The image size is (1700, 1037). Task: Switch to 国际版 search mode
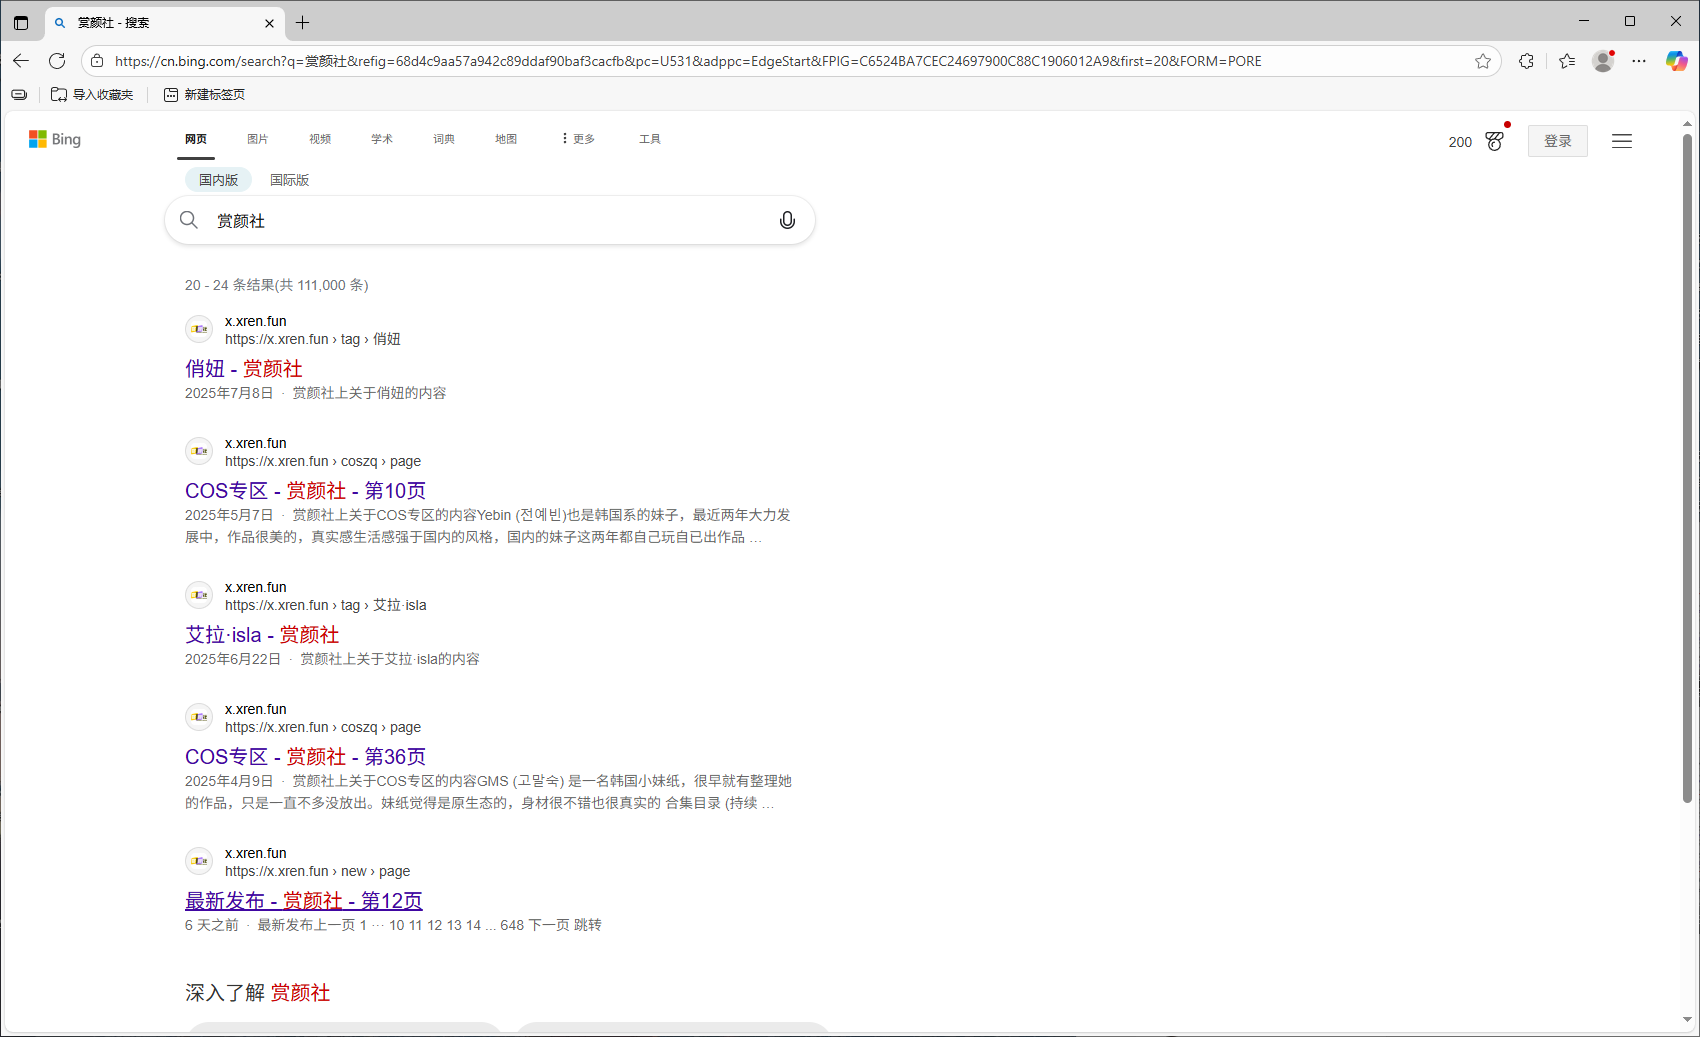289,180
